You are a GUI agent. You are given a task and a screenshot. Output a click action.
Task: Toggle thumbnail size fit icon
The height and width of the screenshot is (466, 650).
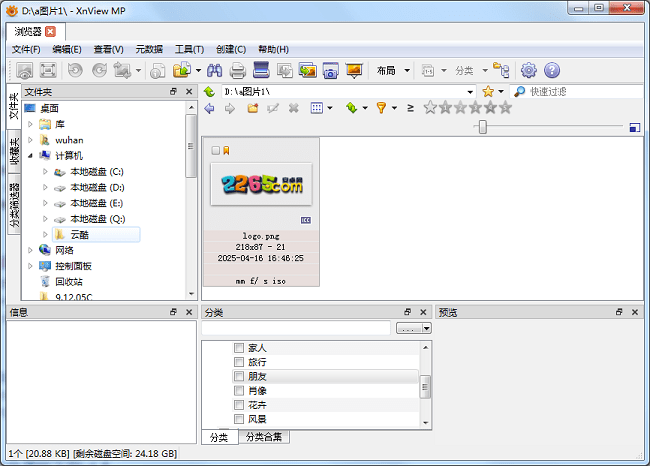point(635,128)
